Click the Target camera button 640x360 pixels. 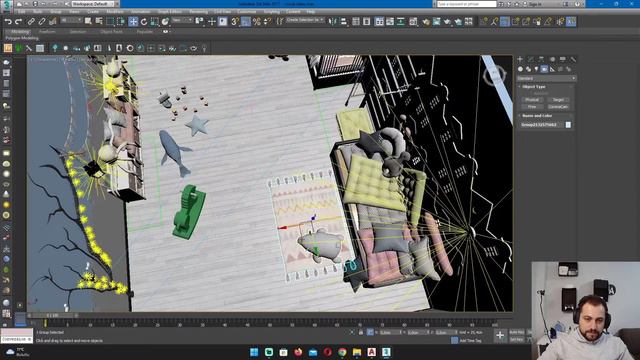point(558,100)
